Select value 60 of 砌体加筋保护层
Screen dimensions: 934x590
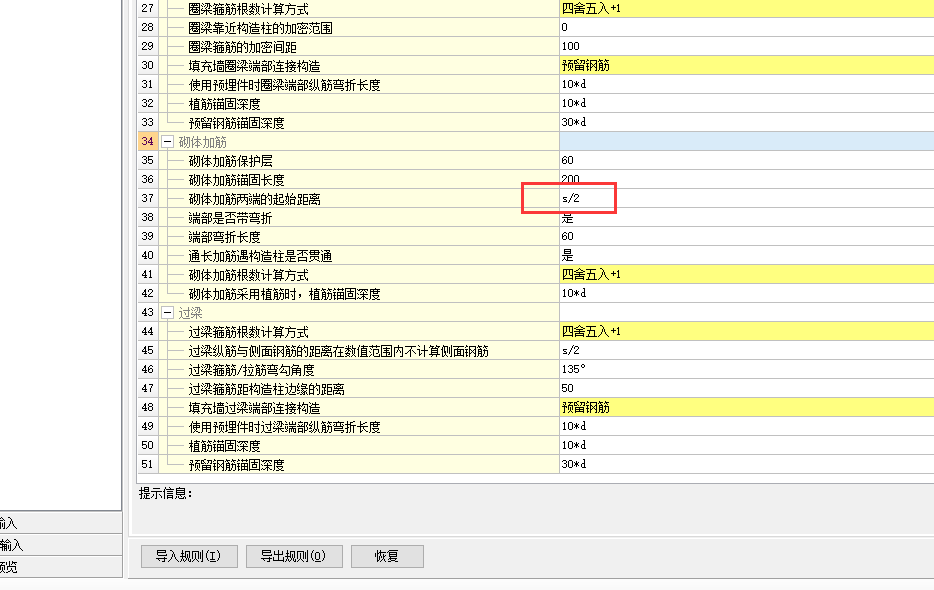(x=567, y=160)
